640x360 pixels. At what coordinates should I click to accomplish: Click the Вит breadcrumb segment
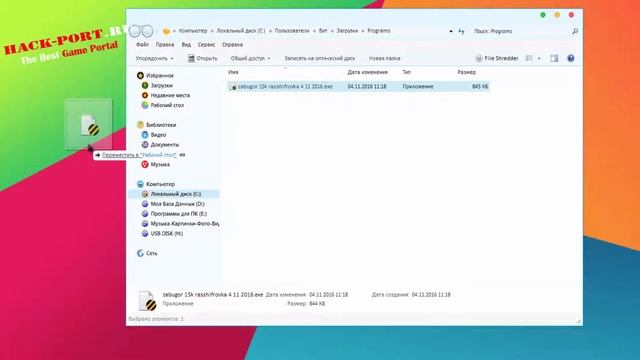[323, 31]
